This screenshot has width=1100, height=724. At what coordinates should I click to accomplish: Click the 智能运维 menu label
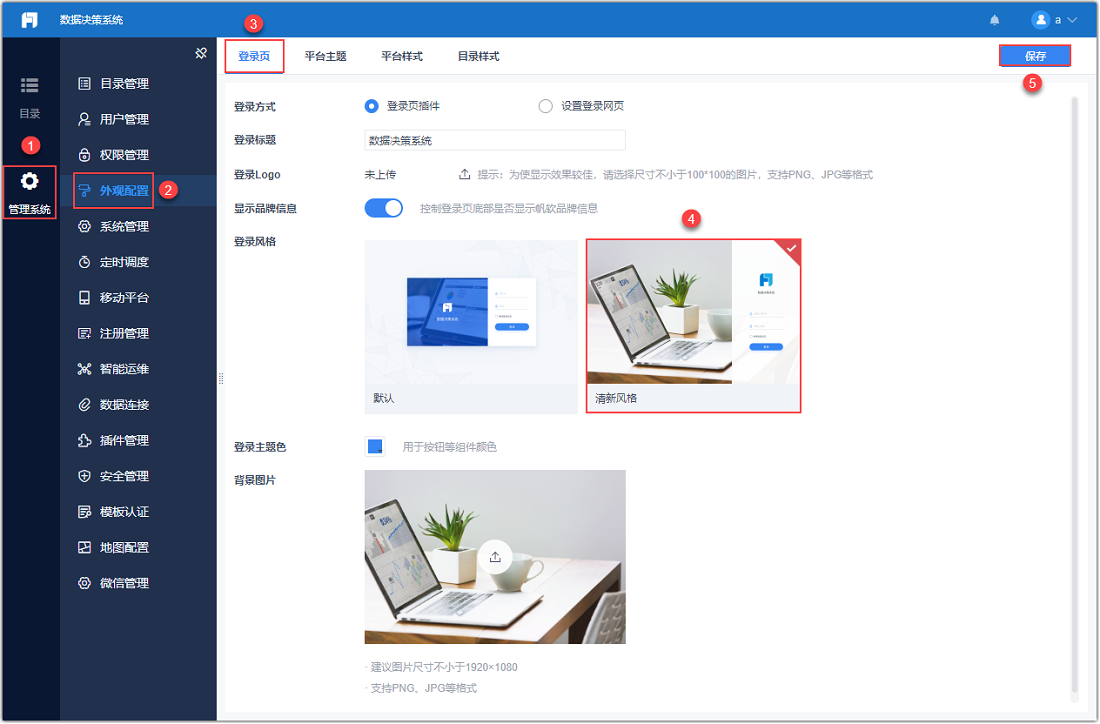(124, 368)
